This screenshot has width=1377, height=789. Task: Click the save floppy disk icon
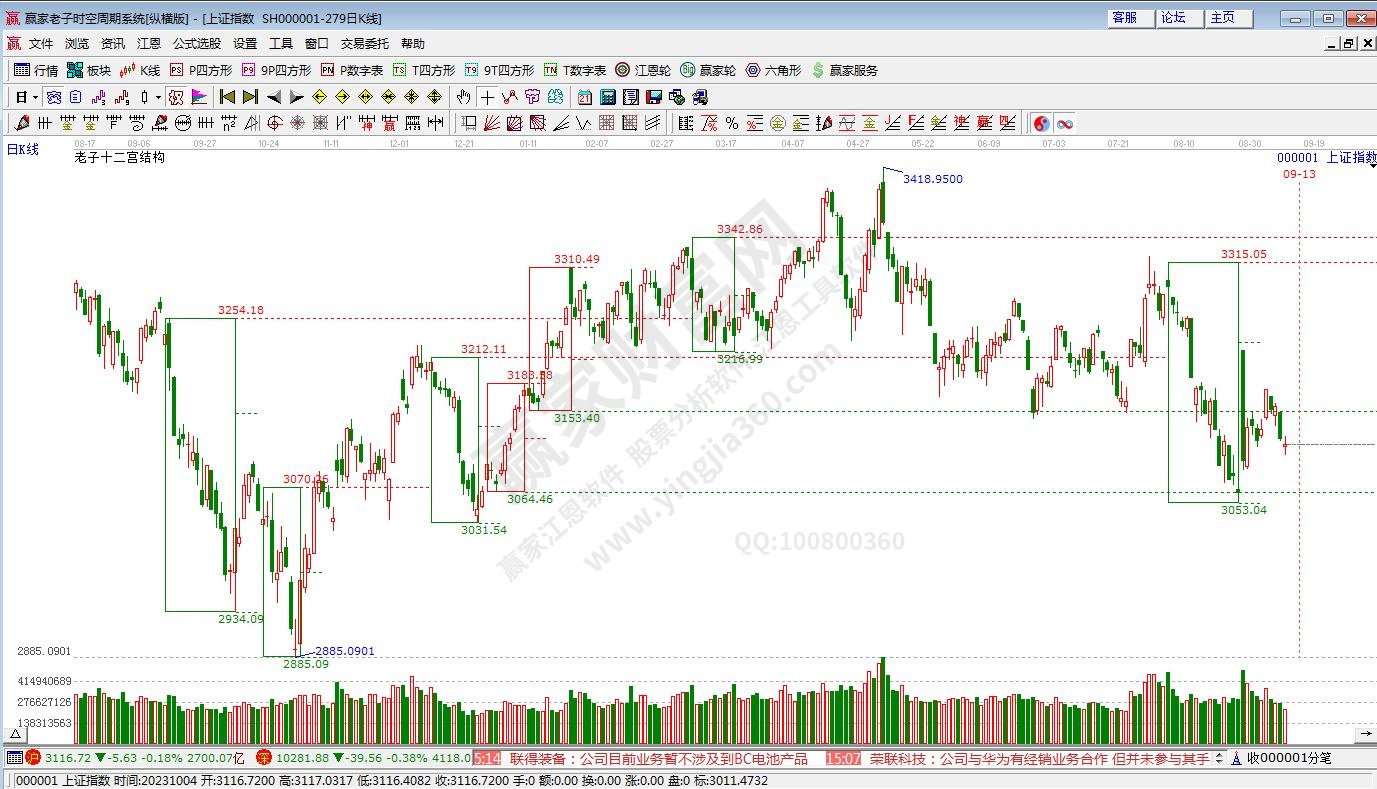click(x=653, y=97)
